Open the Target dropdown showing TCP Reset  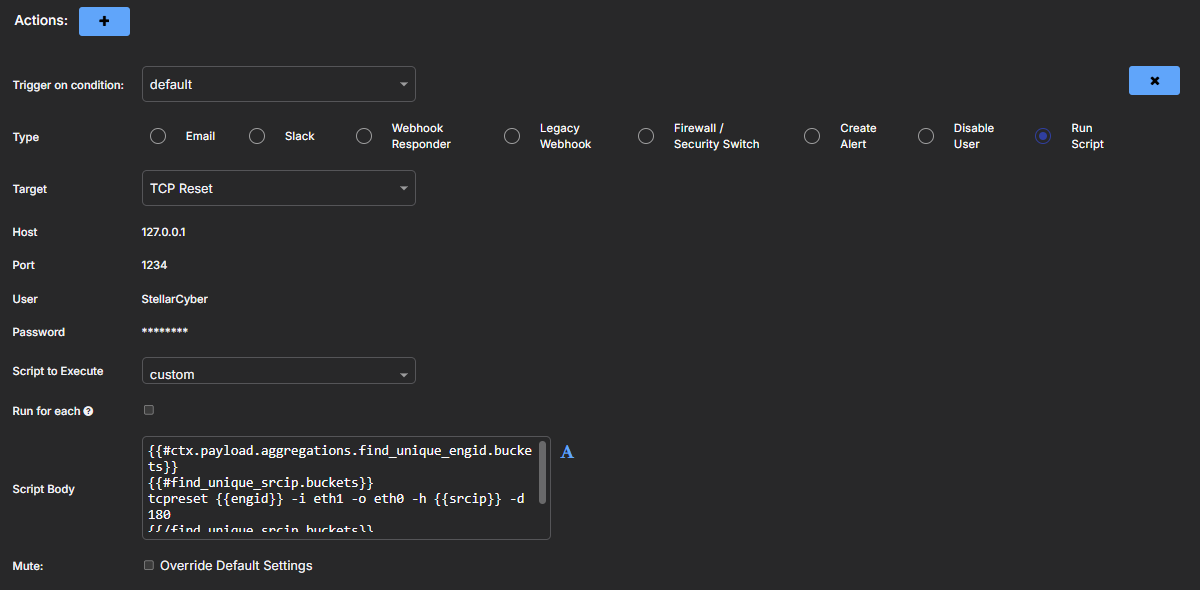point(278,188)
